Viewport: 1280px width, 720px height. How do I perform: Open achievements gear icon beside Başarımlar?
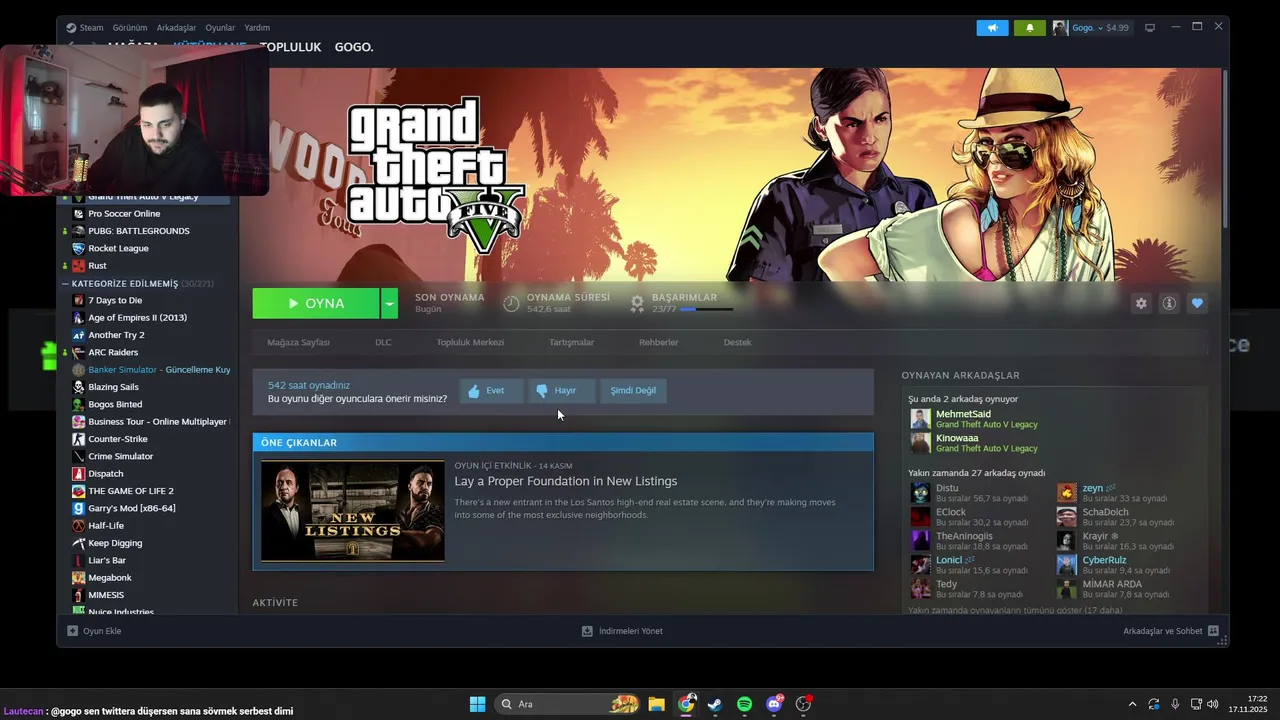[x=637, y=303]
